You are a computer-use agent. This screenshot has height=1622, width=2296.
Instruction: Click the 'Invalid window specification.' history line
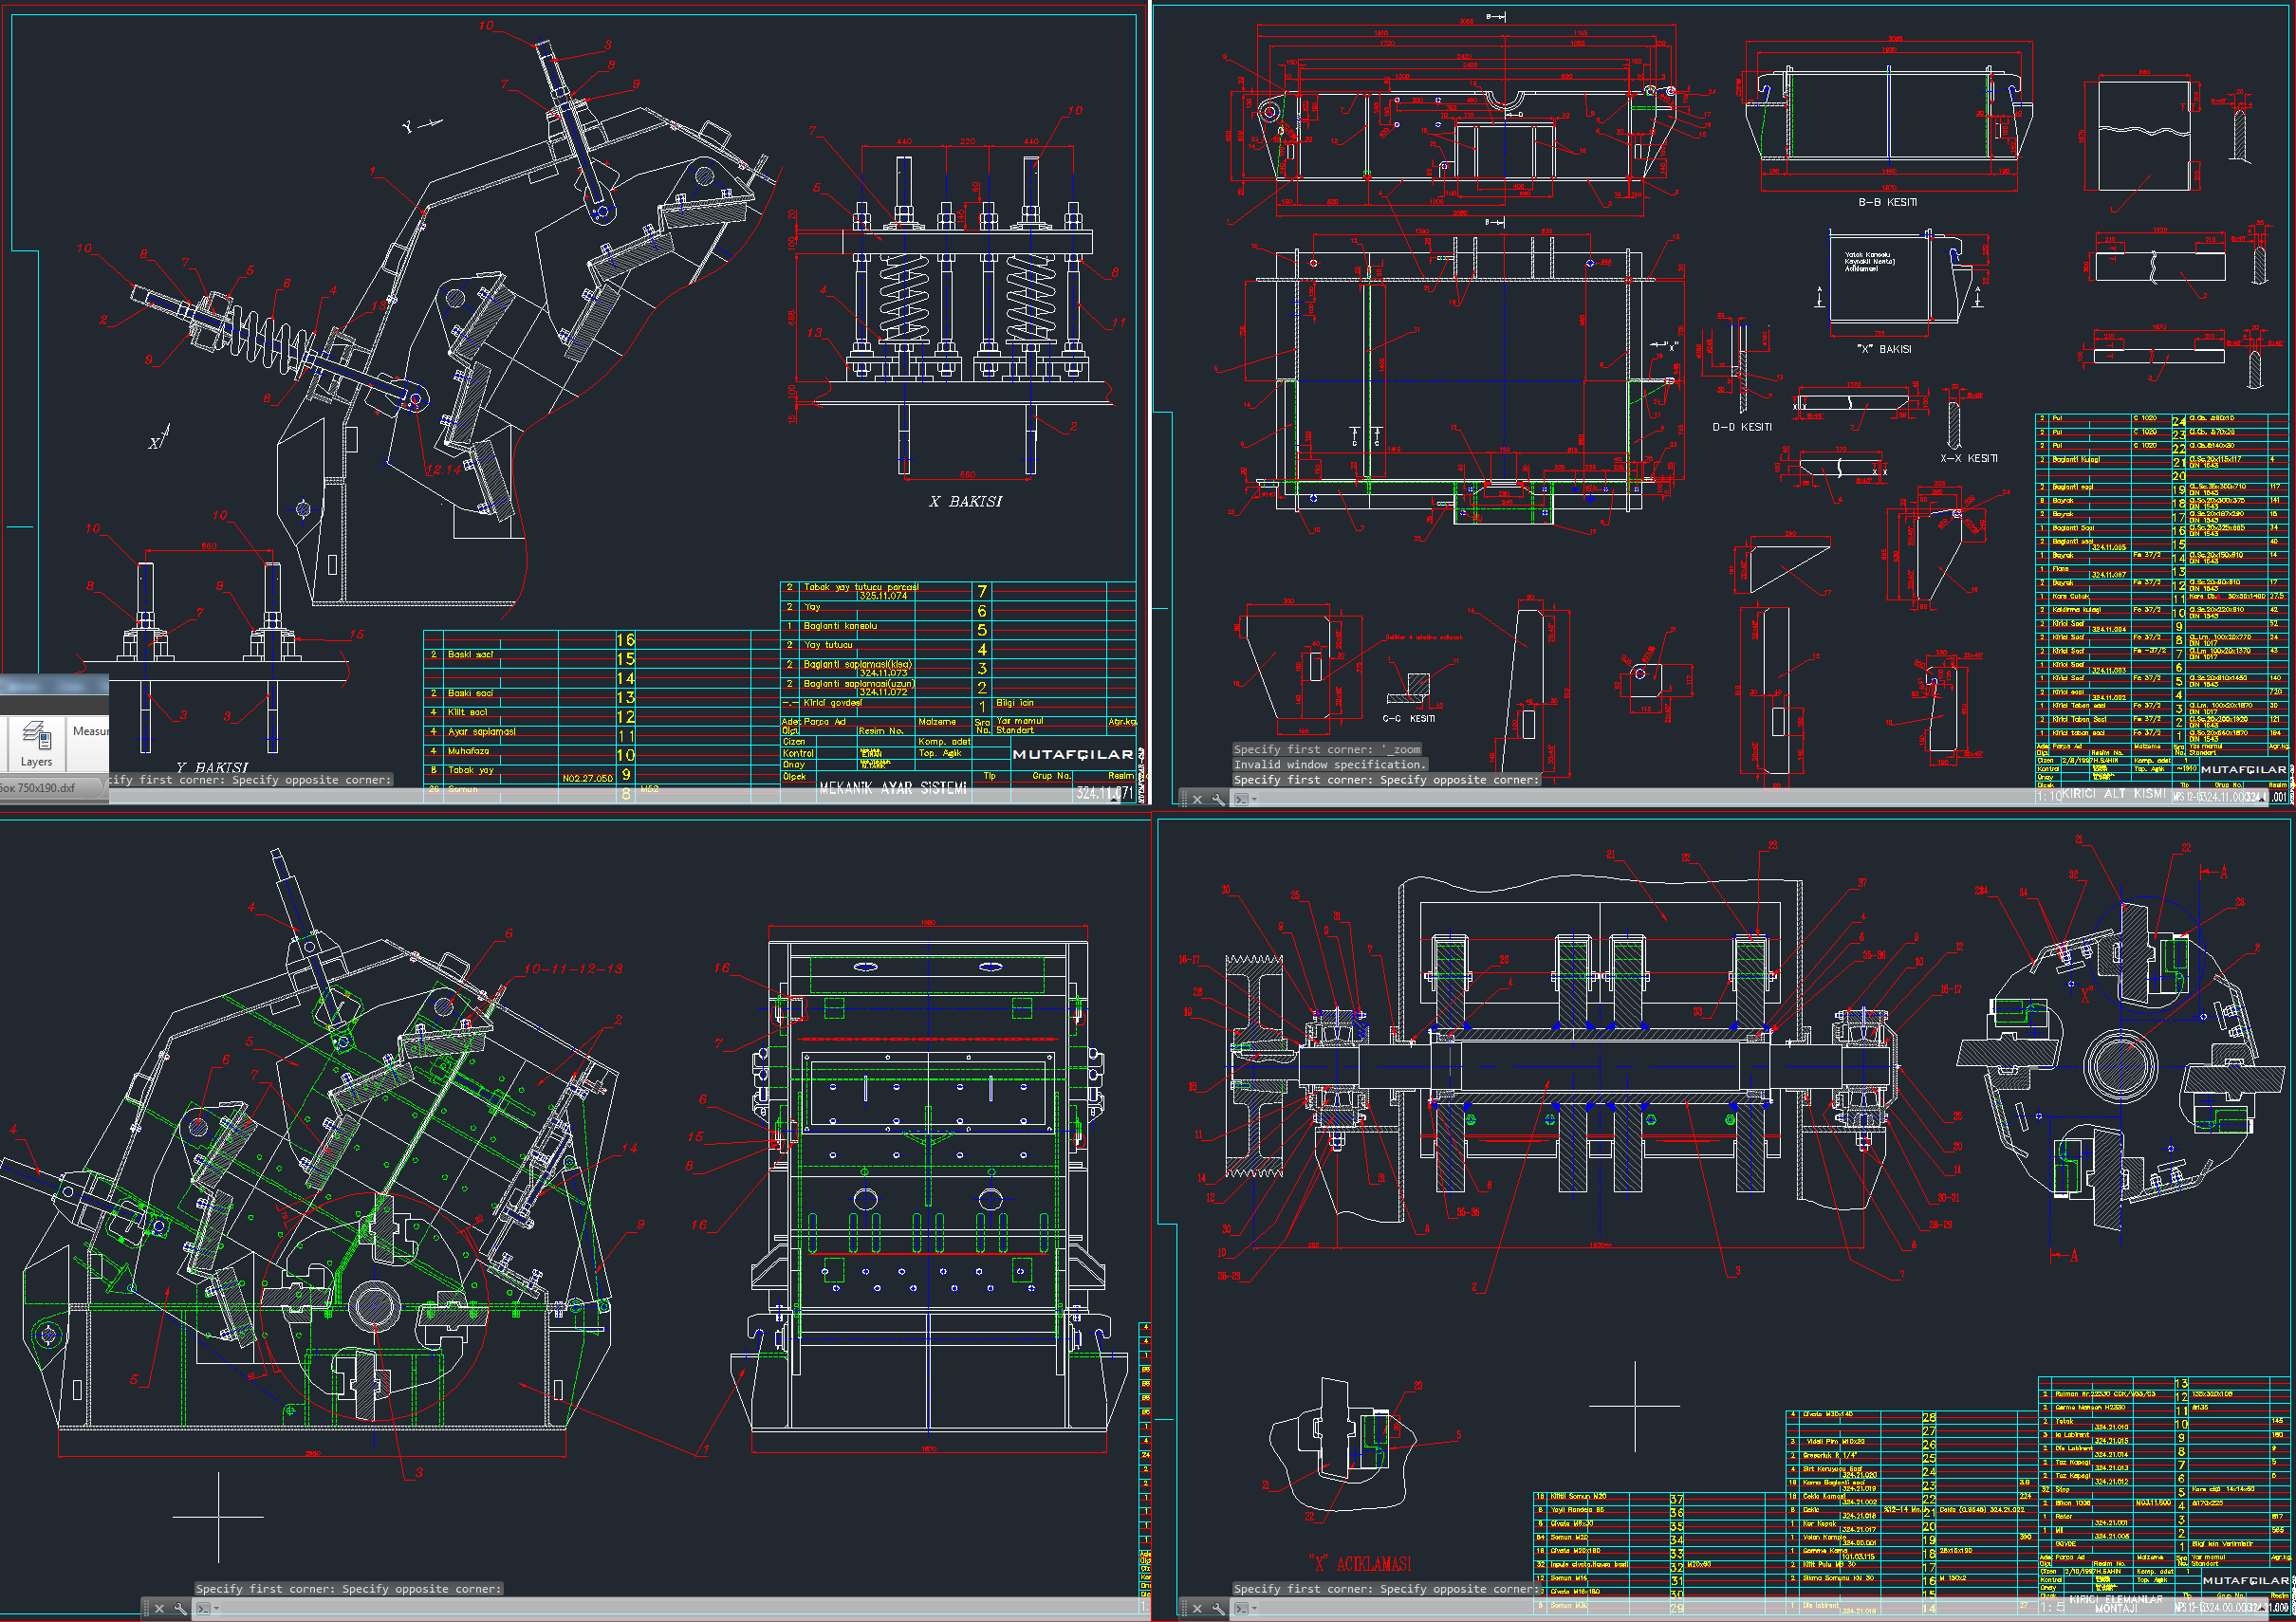[x=1330, y=764]
